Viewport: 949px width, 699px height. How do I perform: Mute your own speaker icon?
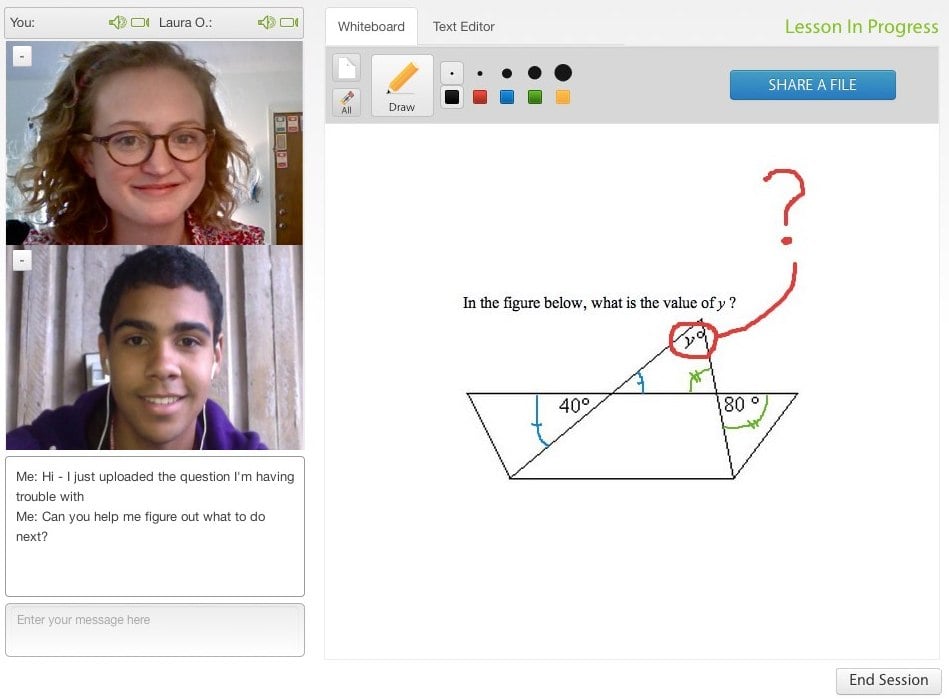click(x=117, y=22)
